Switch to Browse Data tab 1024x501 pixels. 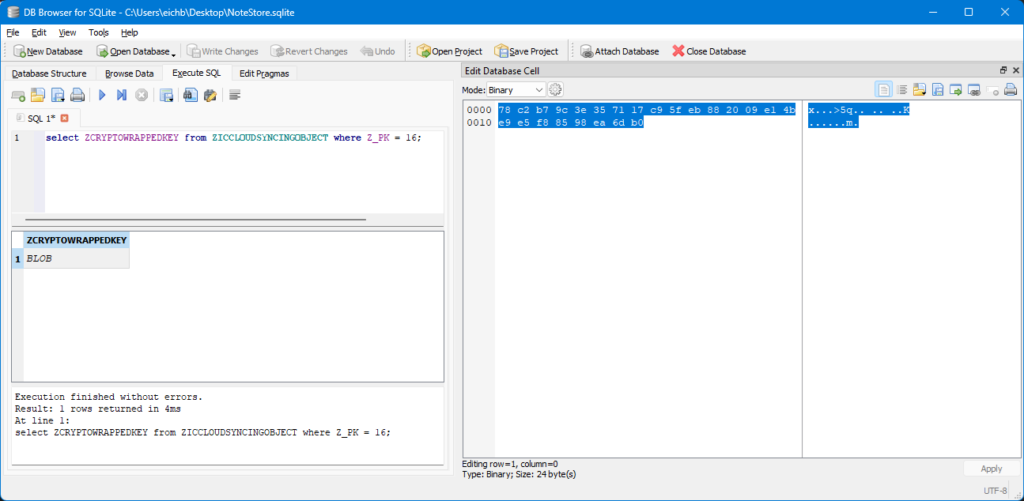pos(129,74)
